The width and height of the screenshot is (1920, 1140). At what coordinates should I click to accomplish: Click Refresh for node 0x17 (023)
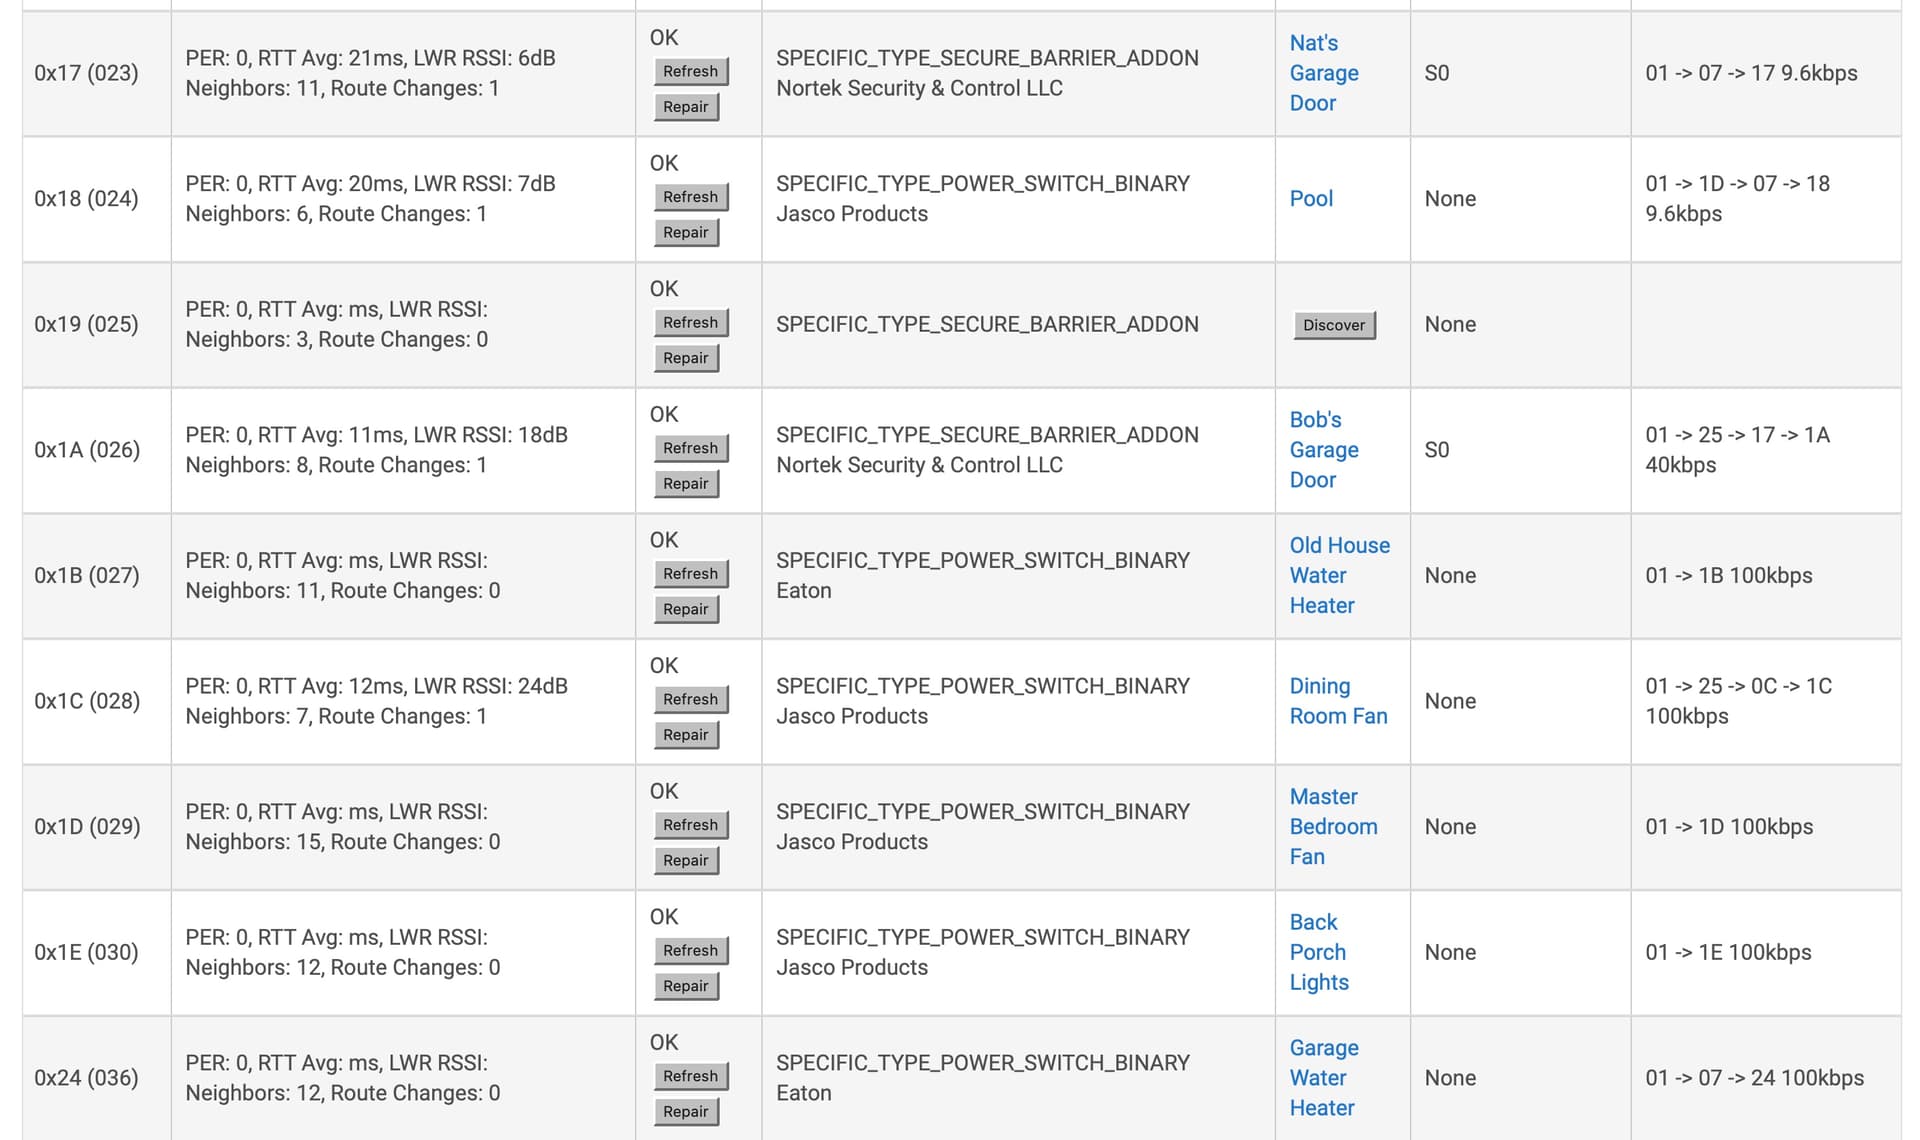pos(690,71)
